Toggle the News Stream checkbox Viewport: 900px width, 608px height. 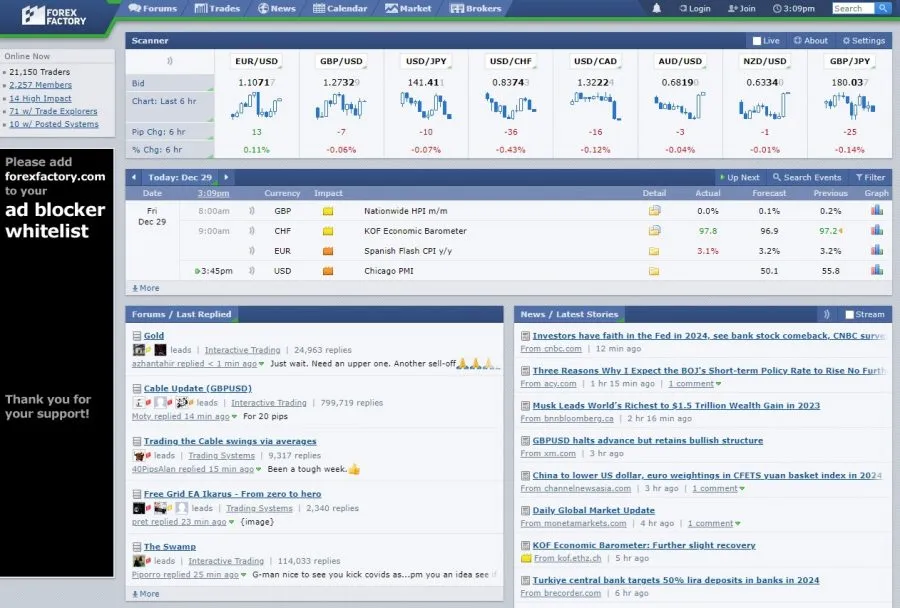[x=849, y=315]
